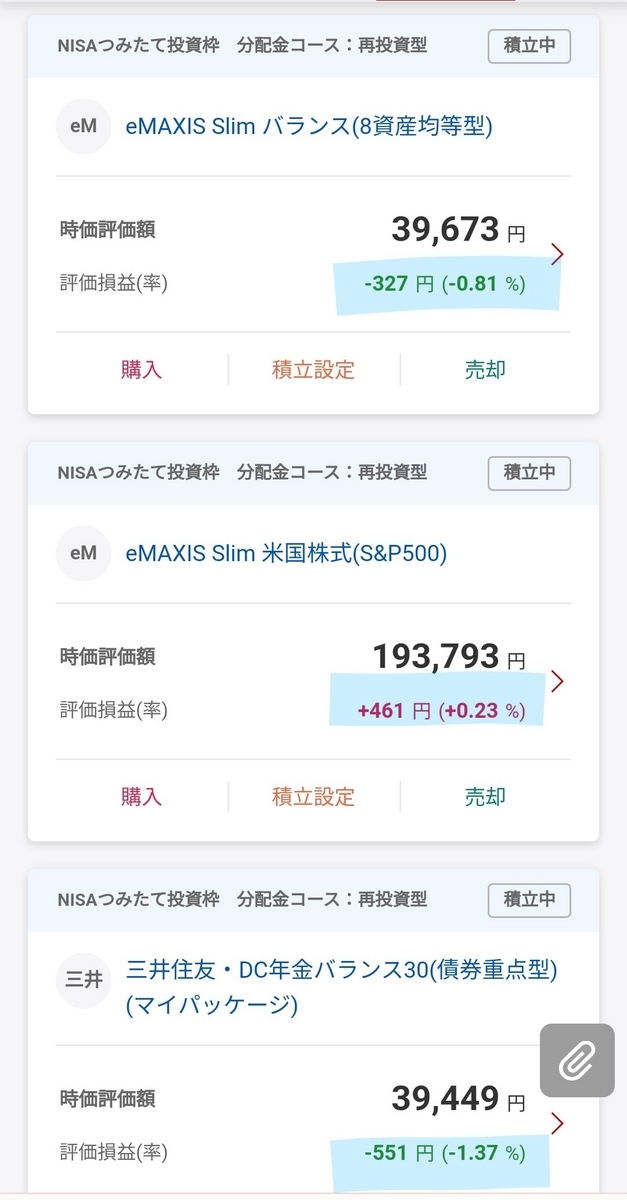Tap 積立中 badge on the 三井住友 card
The image size is (627, 1200).
529,899
